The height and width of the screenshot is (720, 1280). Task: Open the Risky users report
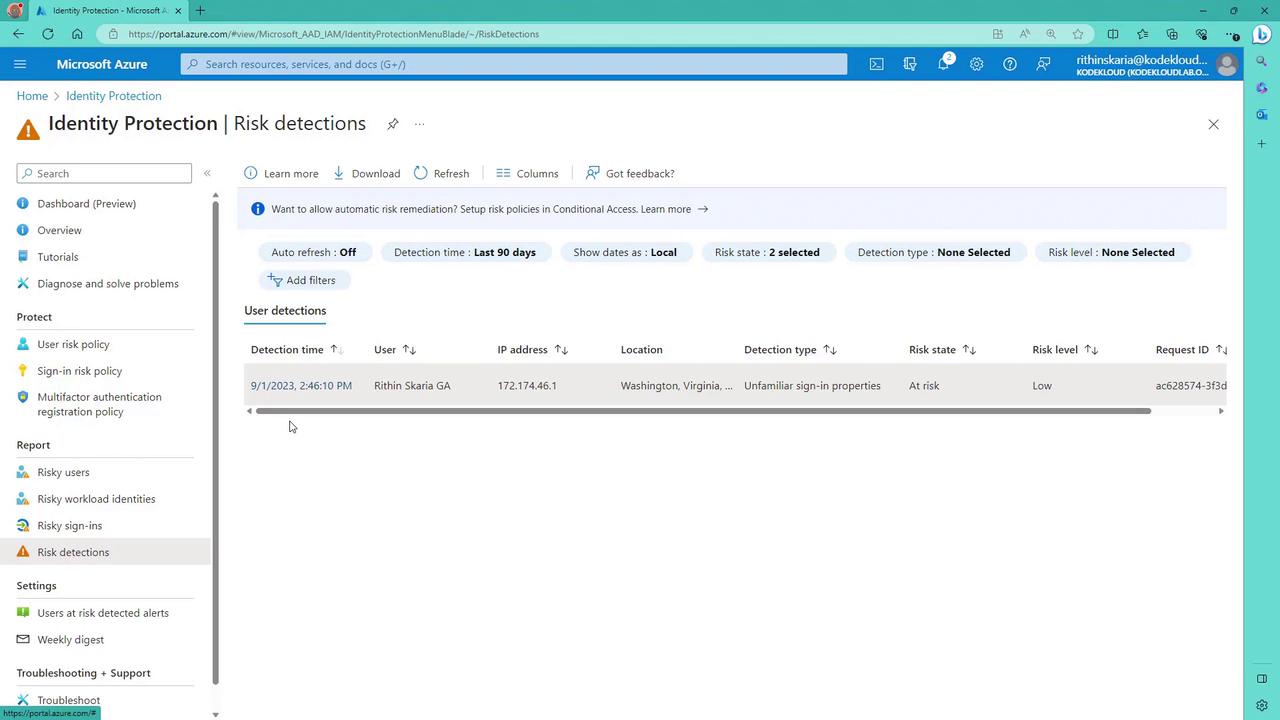coord(63,472)
